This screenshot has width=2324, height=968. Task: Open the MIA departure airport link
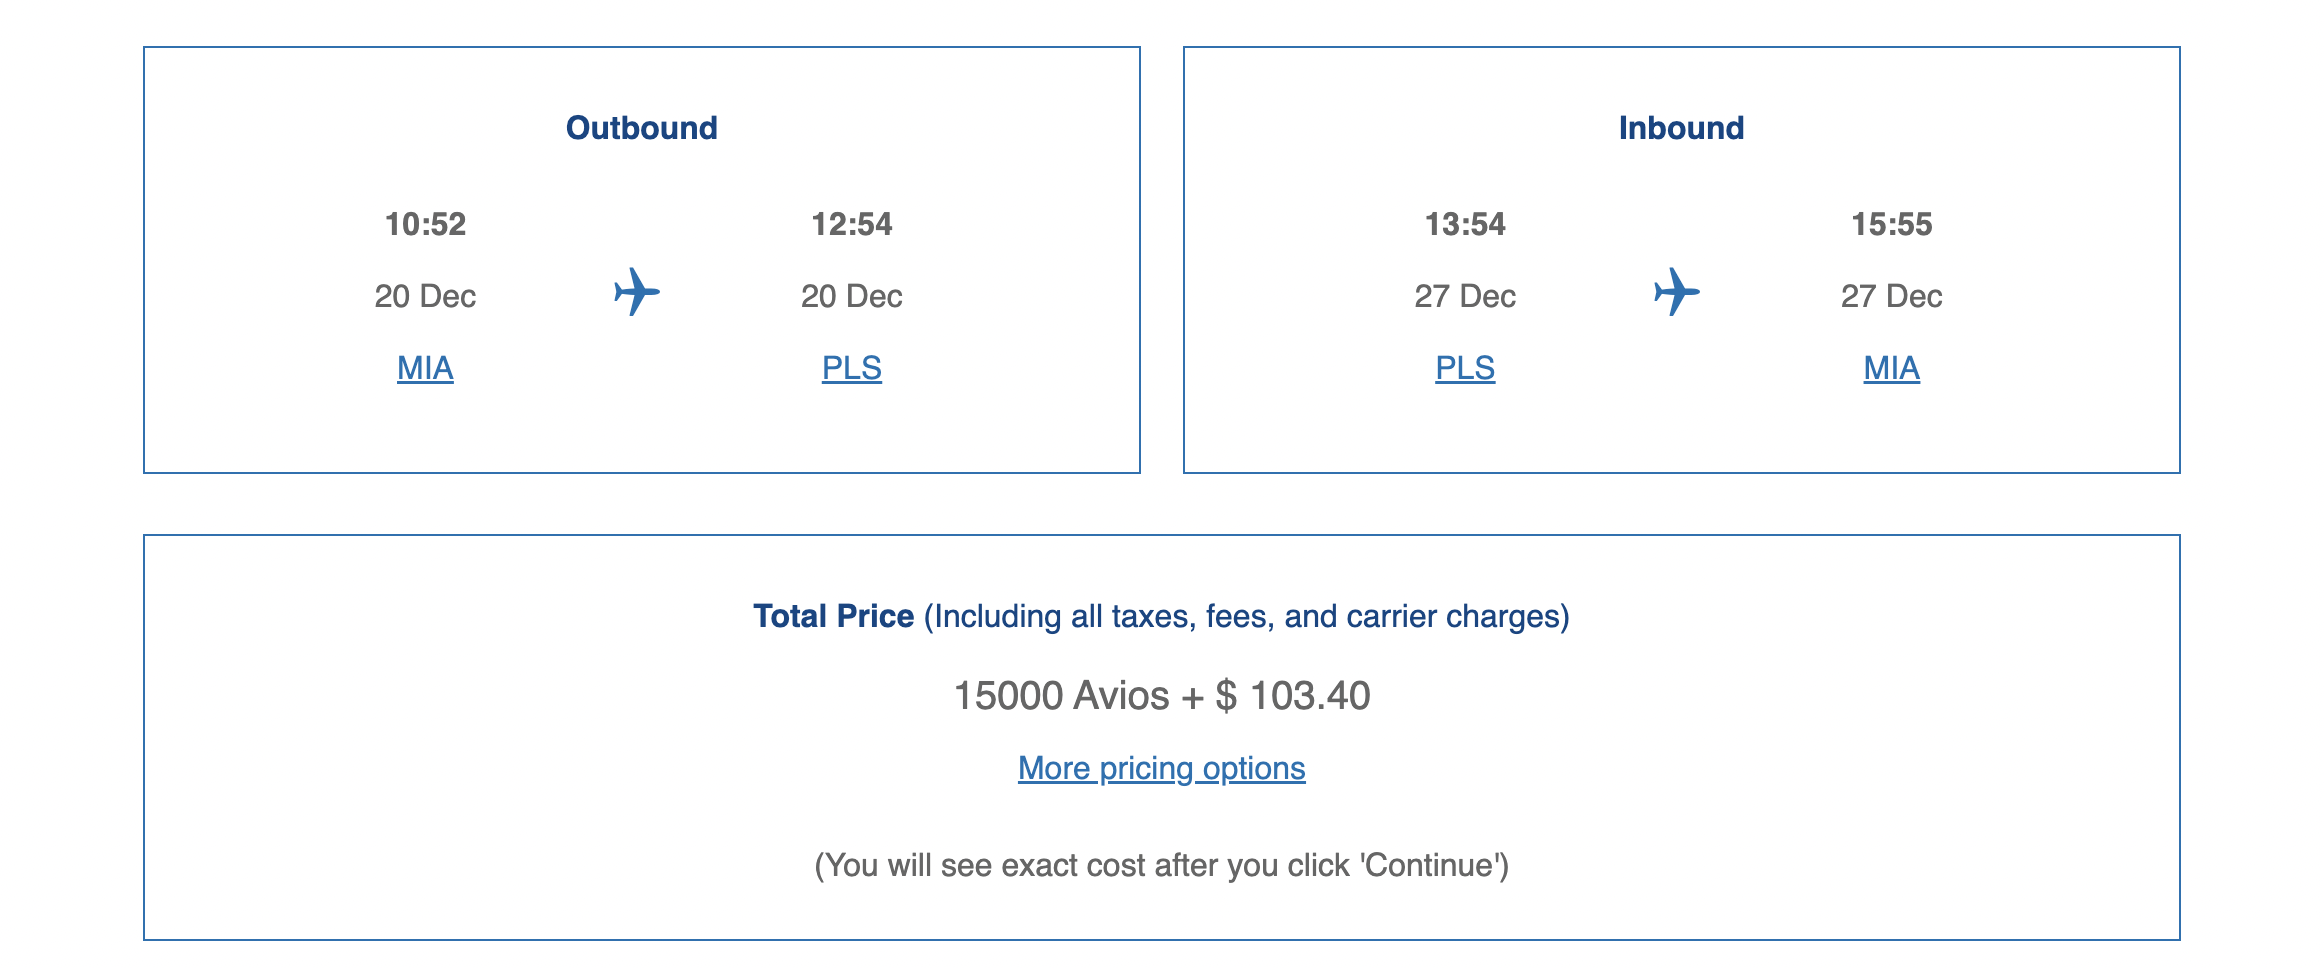tap(424, 368)
